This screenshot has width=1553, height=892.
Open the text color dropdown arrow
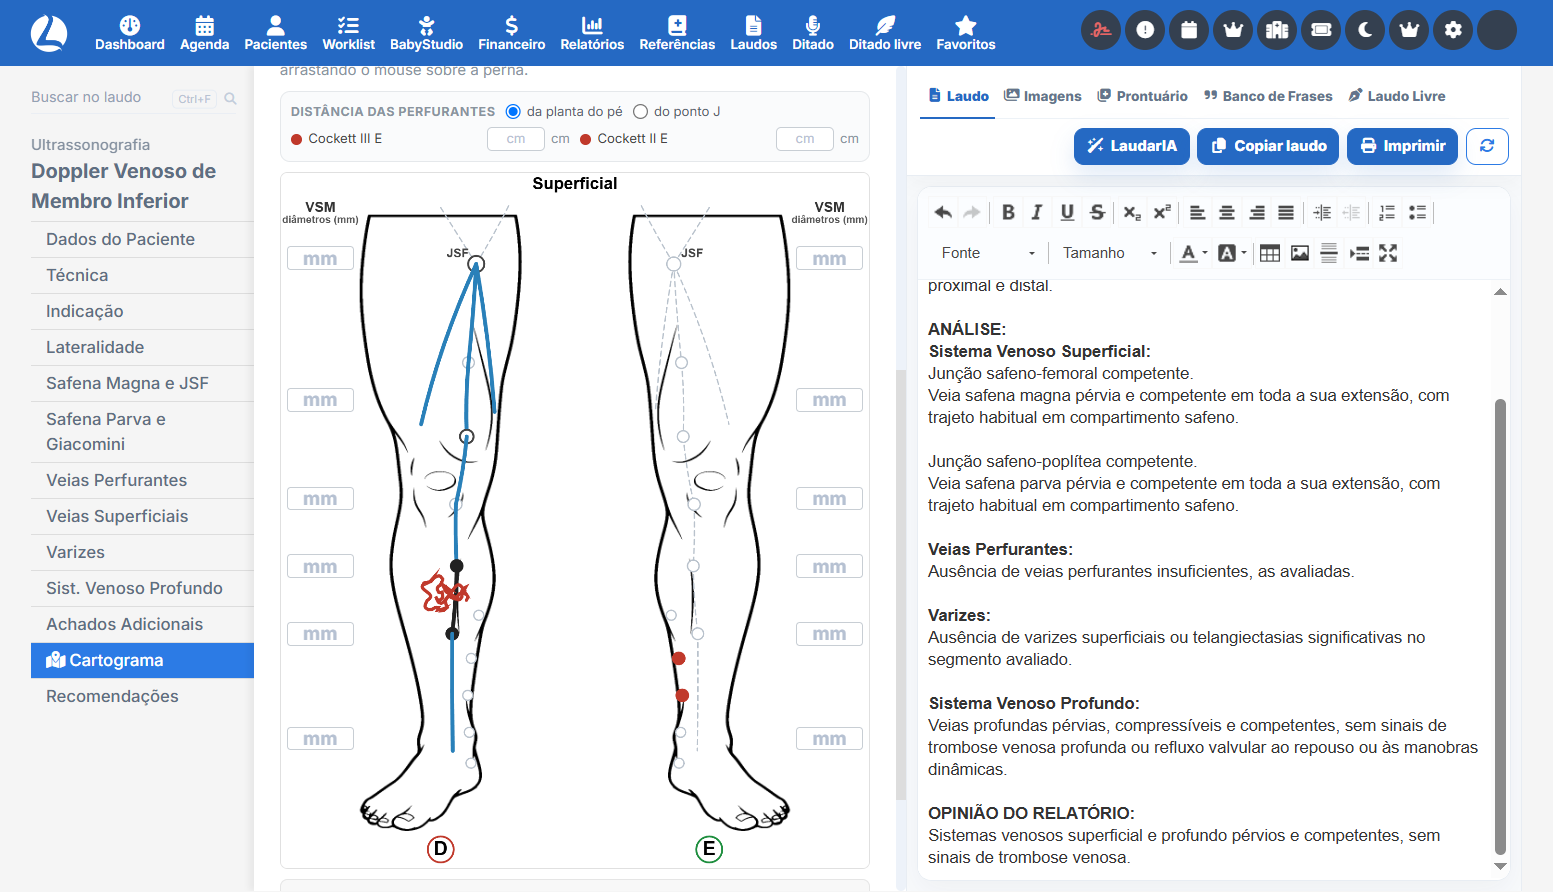click(x=1205, y=253)
